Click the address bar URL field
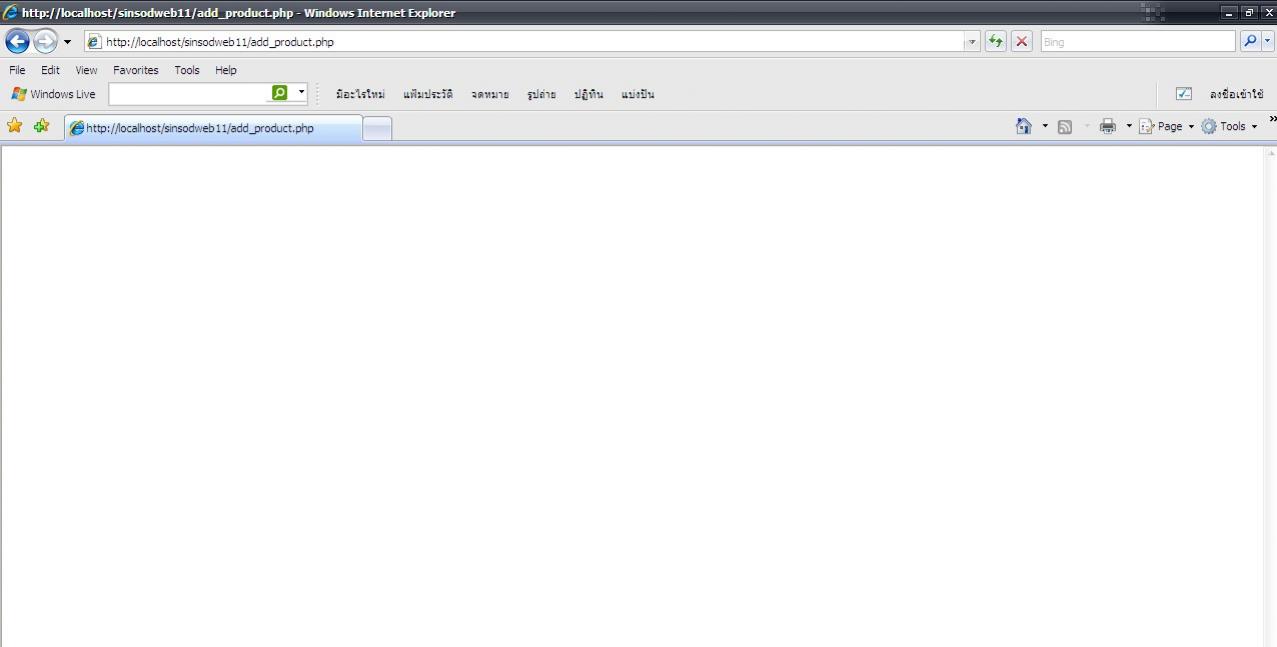The image size is (1277, 647). (x=534, y=42)
